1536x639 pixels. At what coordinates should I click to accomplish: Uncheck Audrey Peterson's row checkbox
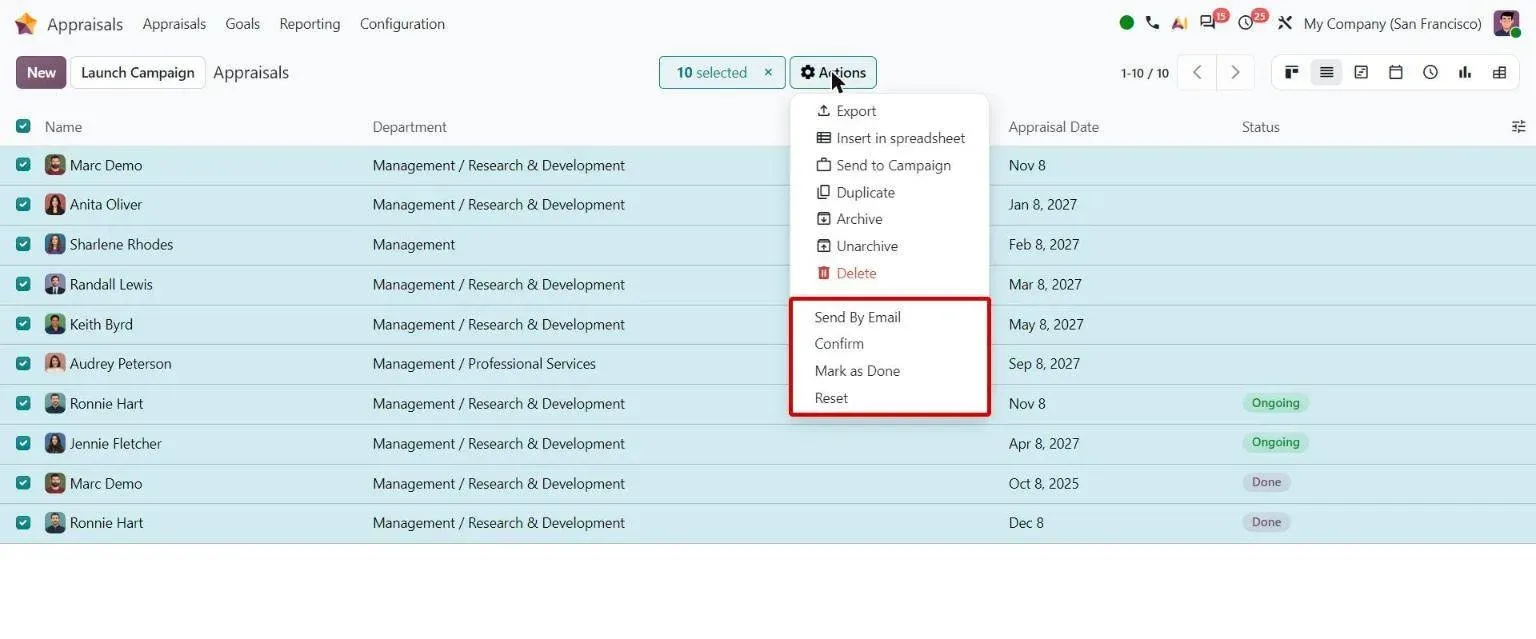[23, 363]
